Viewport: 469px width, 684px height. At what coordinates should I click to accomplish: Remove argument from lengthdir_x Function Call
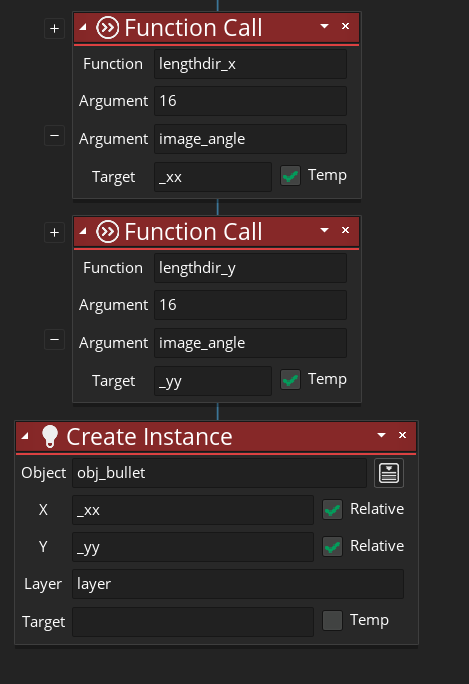coord(55,136)
